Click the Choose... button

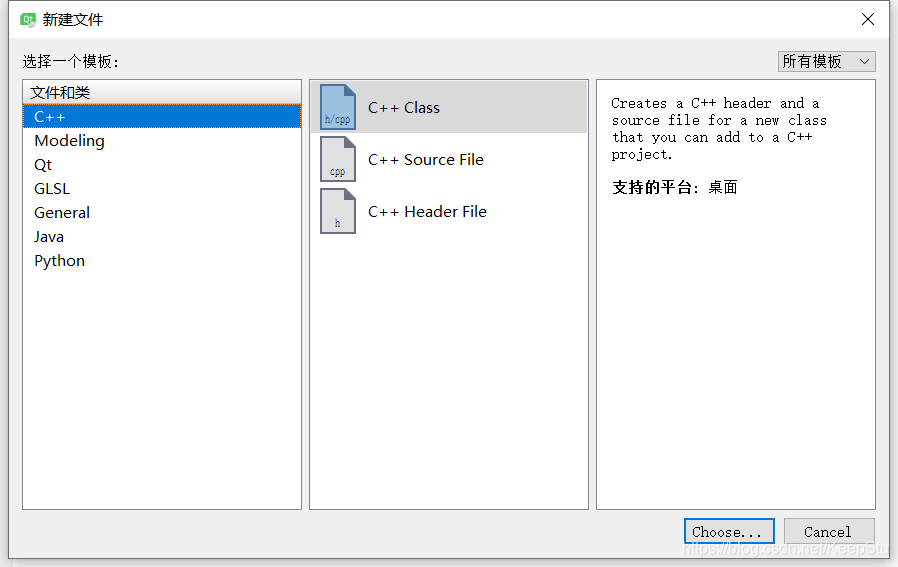click(x=729, y=531)
